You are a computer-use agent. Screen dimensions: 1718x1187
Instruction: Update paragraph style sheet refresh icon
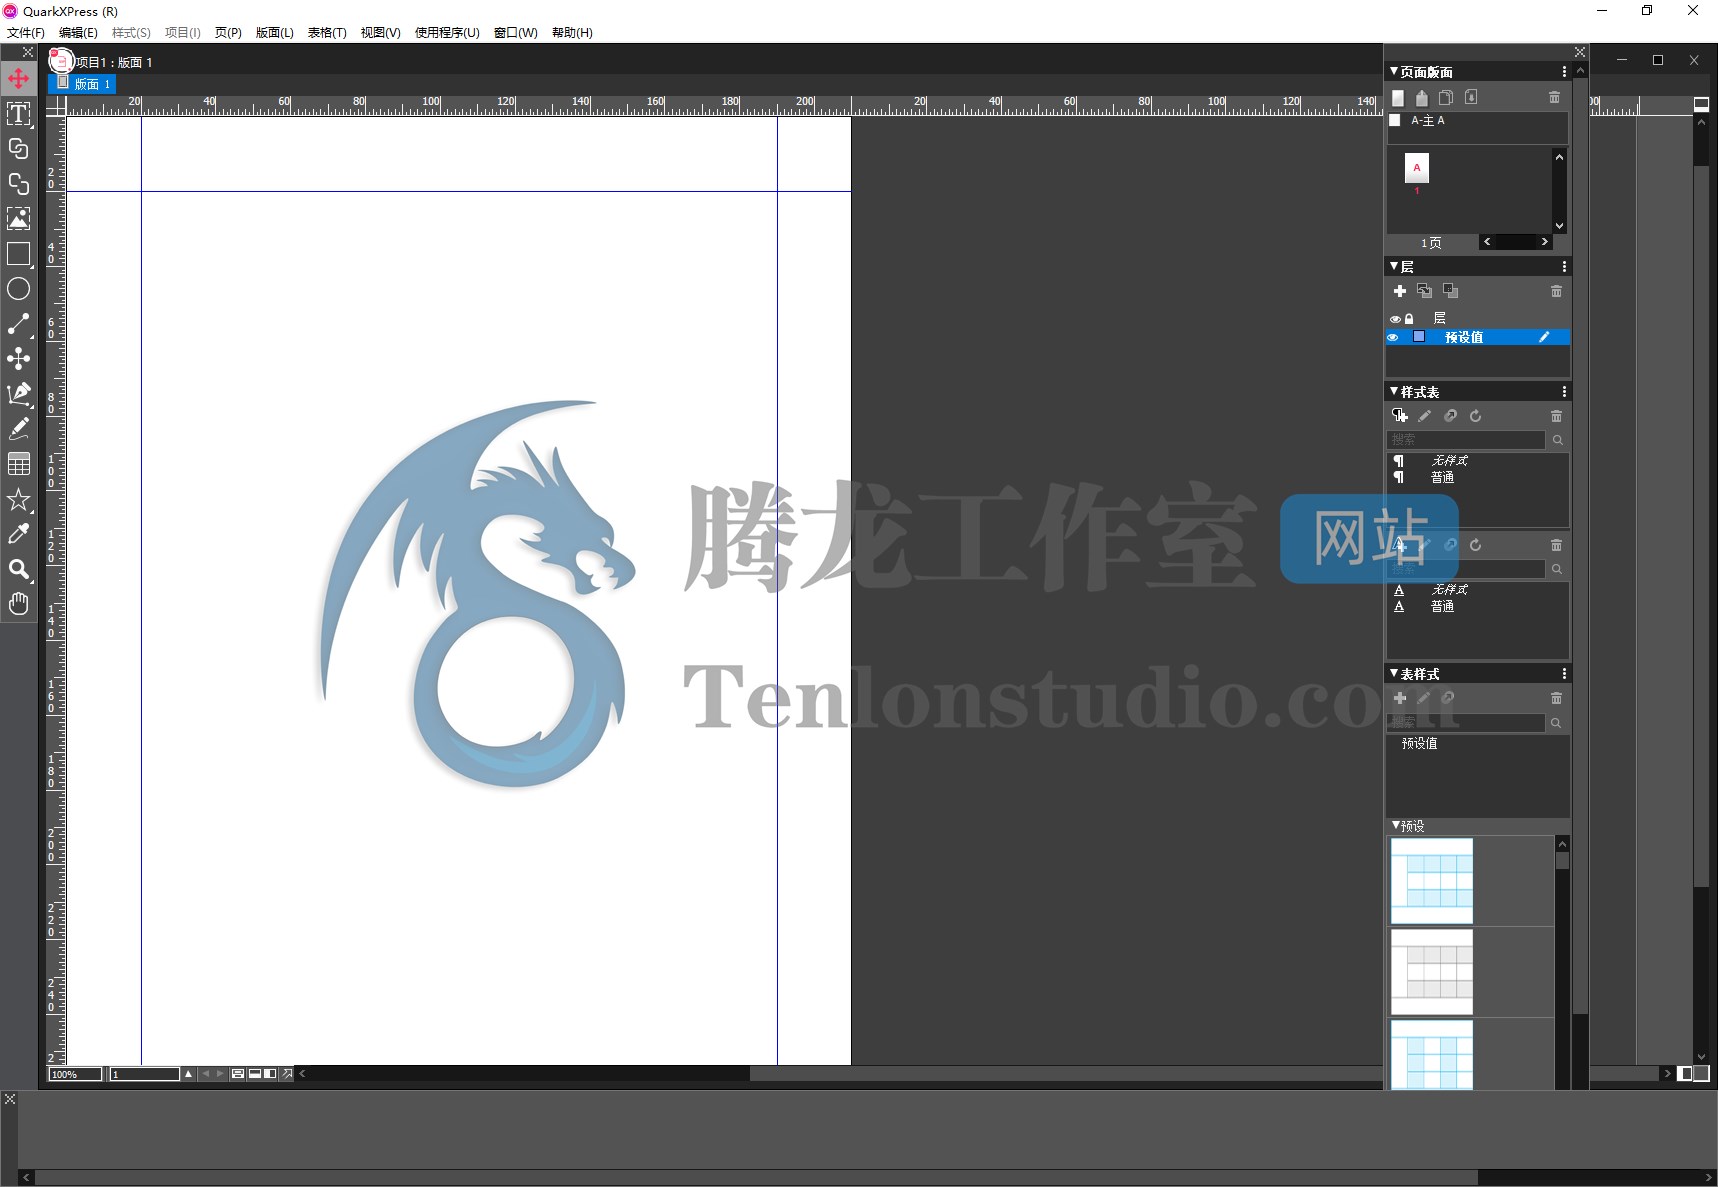point(1476,416)
